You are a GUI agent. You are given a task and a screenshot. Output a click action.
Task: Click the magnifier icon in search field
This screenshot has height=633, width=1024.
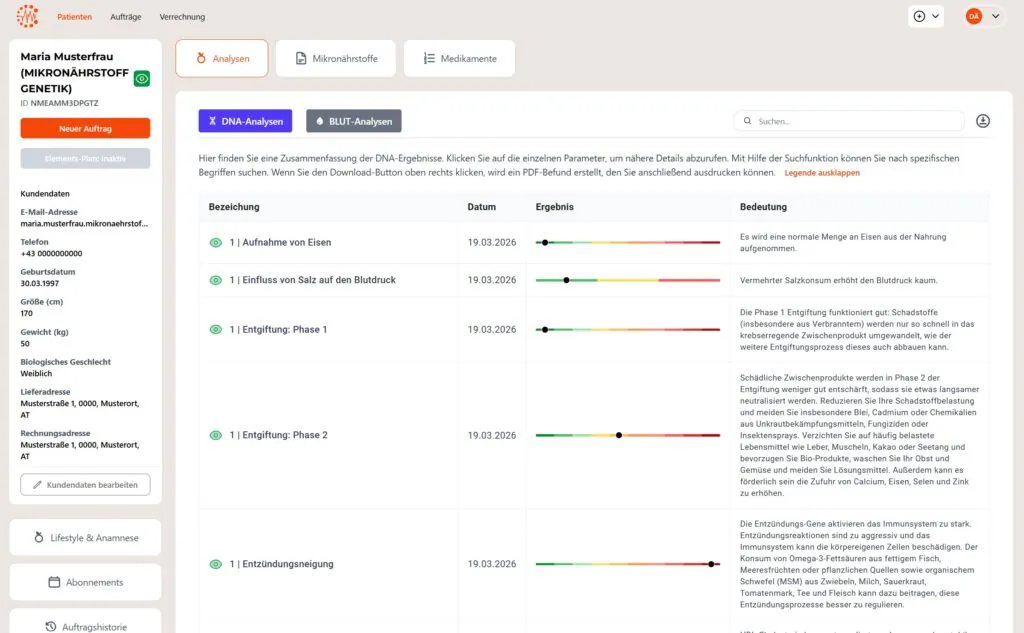click(x=748, y=121)
